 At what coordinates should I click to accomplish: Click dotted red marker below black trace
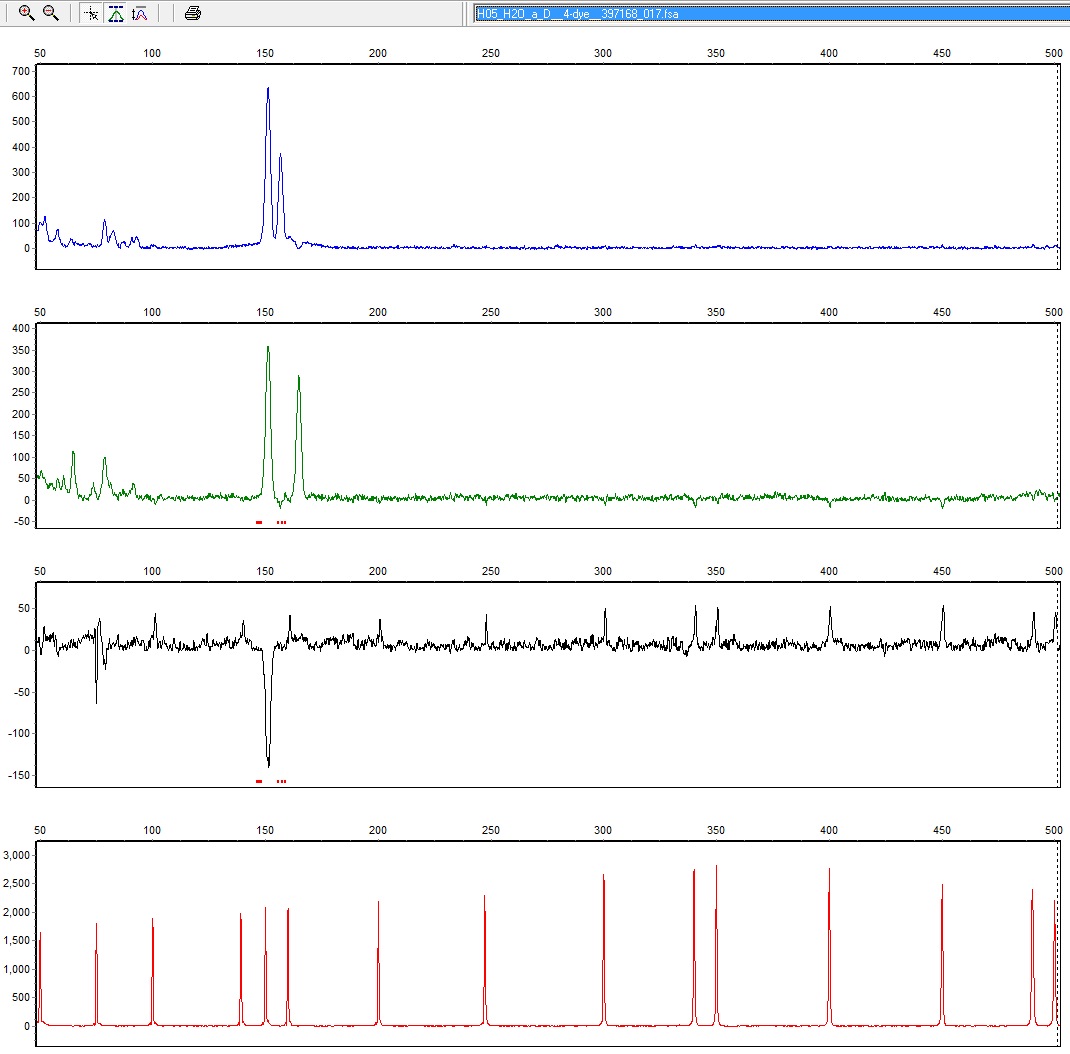point(282,781)
